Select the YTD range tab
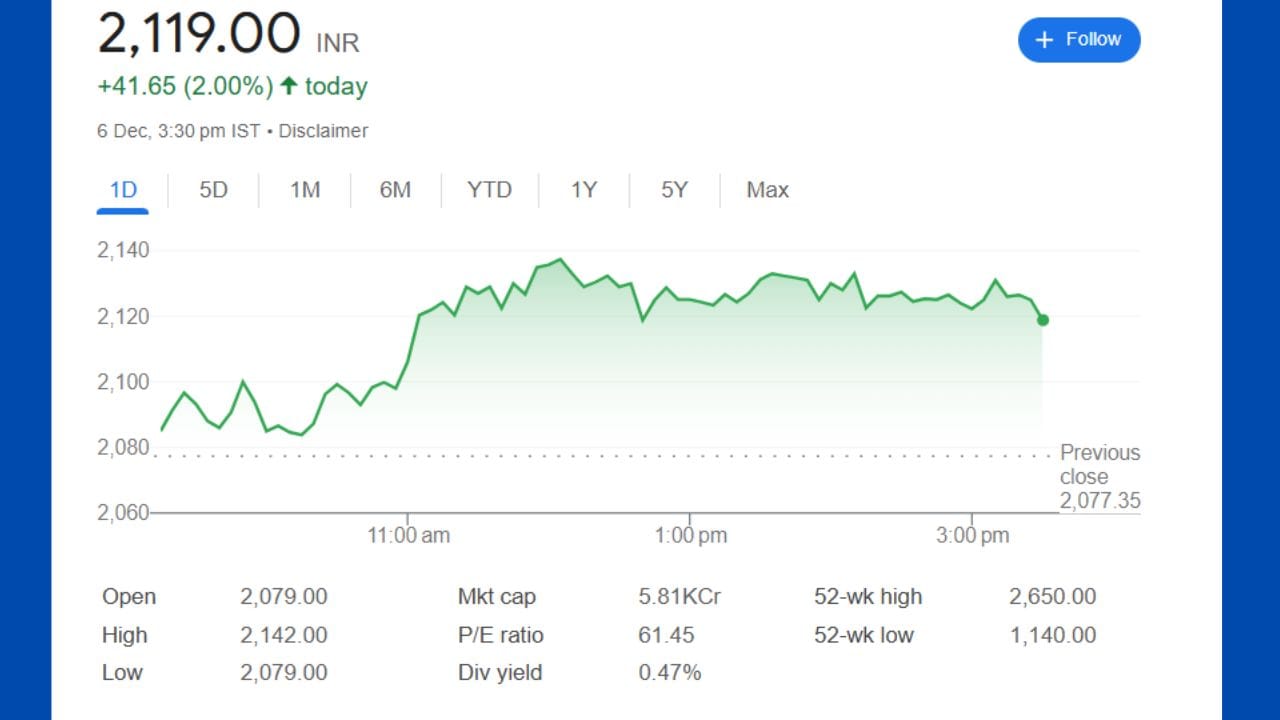This screenshot has width=1280, height=720. click(489, 190)
